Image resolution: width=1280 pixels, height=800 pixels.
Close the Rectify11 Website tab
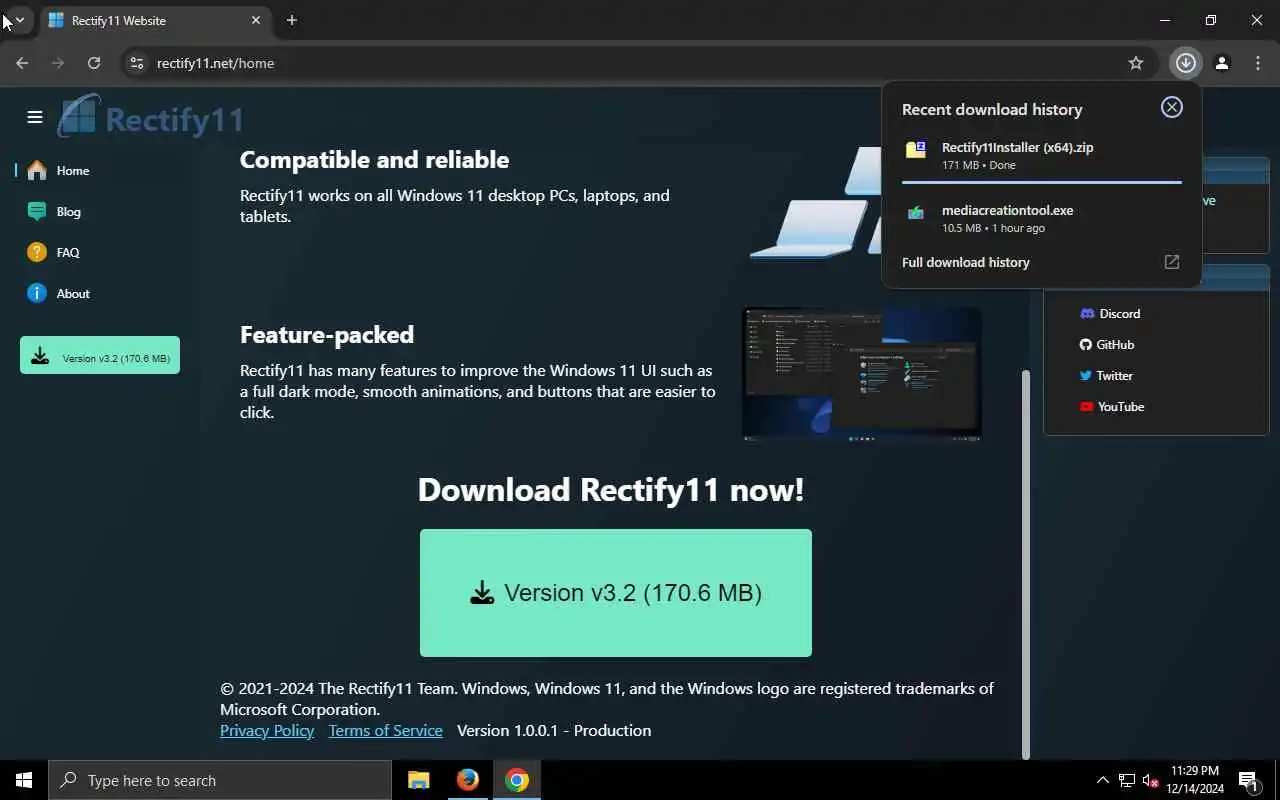point(256,20)
